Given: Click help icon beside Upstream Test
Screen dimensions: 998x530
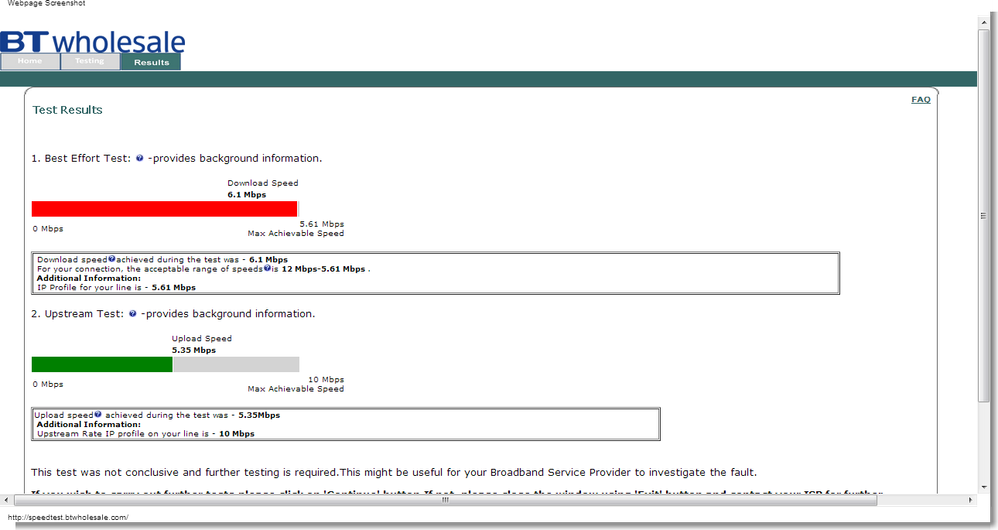Looking at the screenshot, I should [x=132, y=314].
